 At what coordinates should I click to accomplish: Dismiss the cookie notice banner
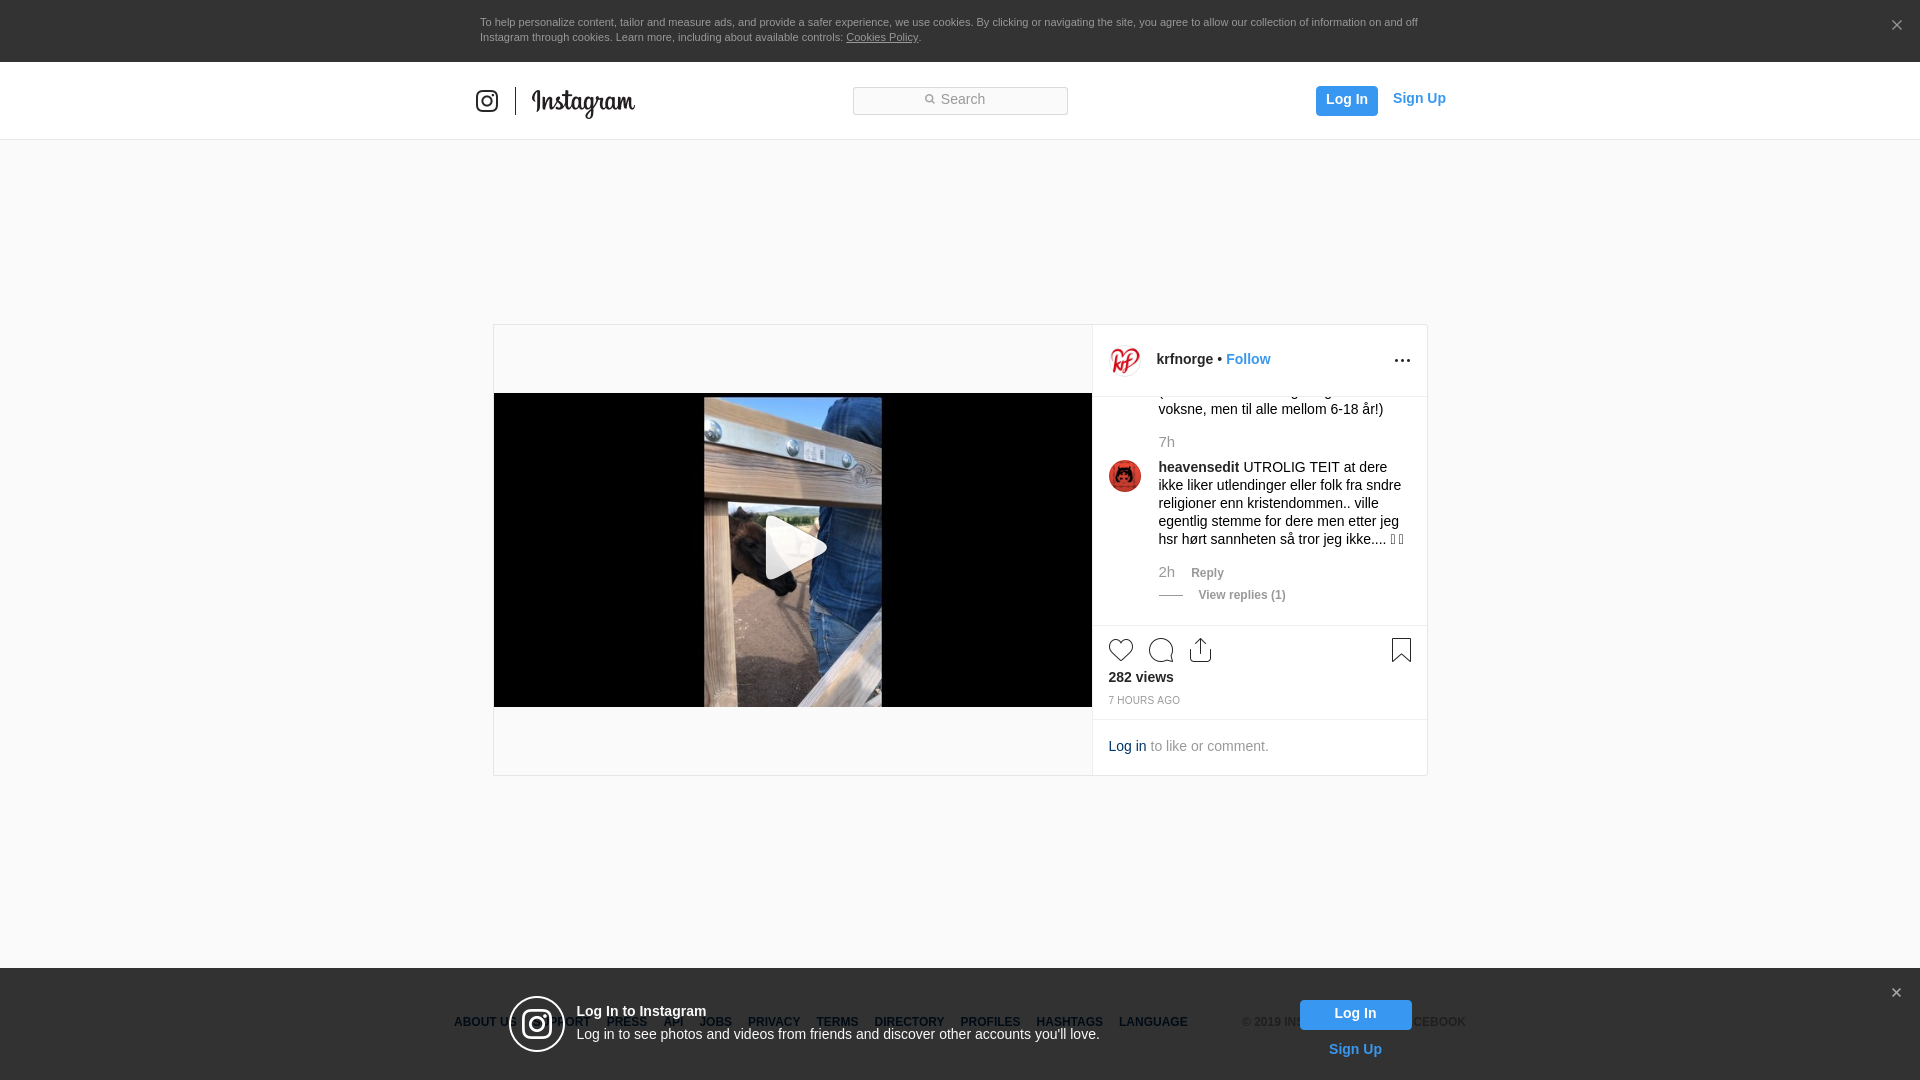pos(1896,26)
